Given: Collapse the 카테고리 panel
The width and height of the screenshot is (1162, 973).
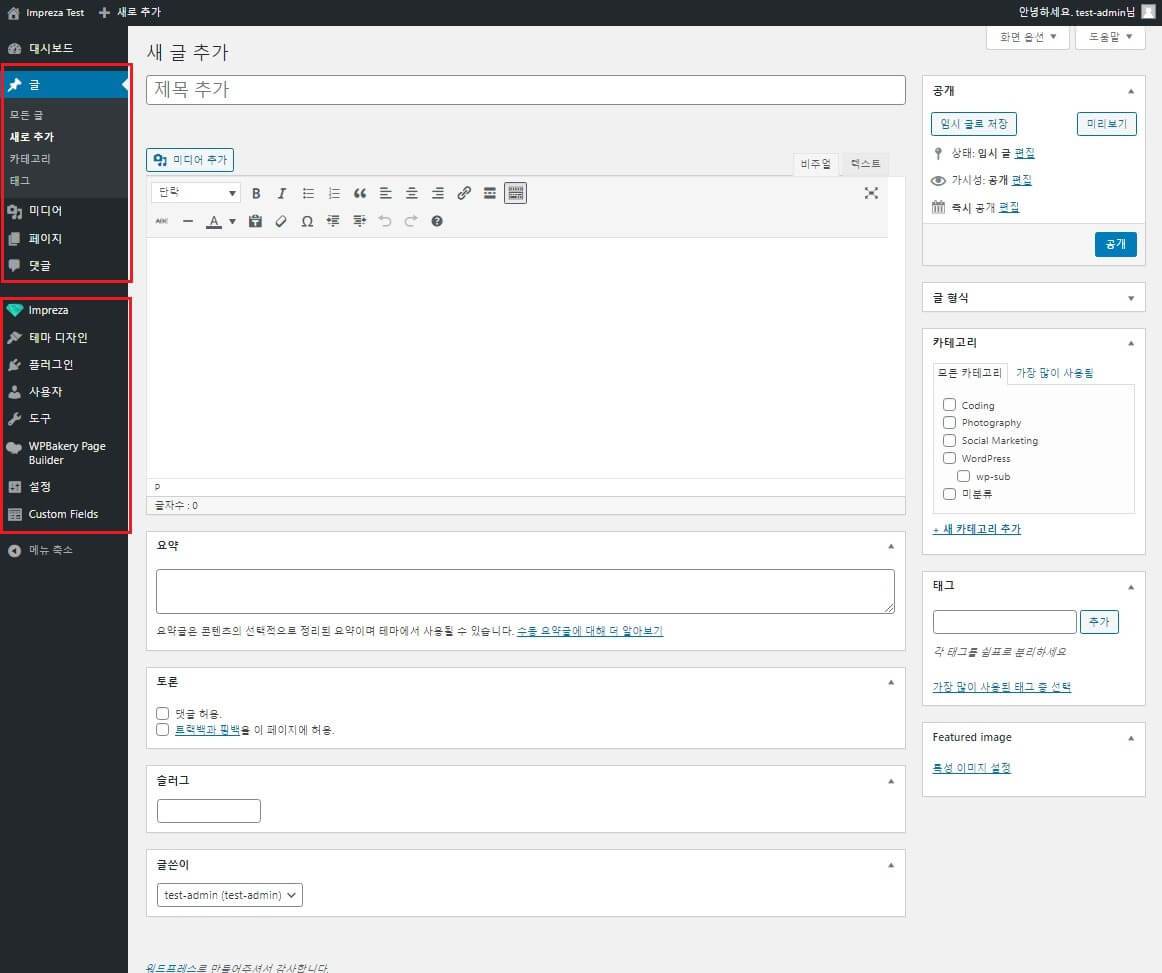Looking at the screenshot, I should (1131, 343).
